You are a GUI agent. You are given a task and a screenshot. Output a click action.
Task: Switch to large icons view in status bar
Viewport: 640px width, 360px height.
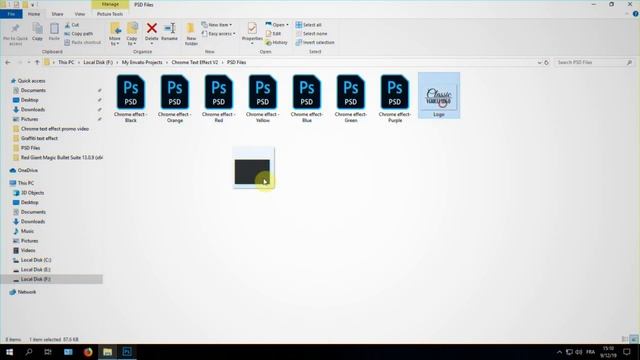(633, 339)
